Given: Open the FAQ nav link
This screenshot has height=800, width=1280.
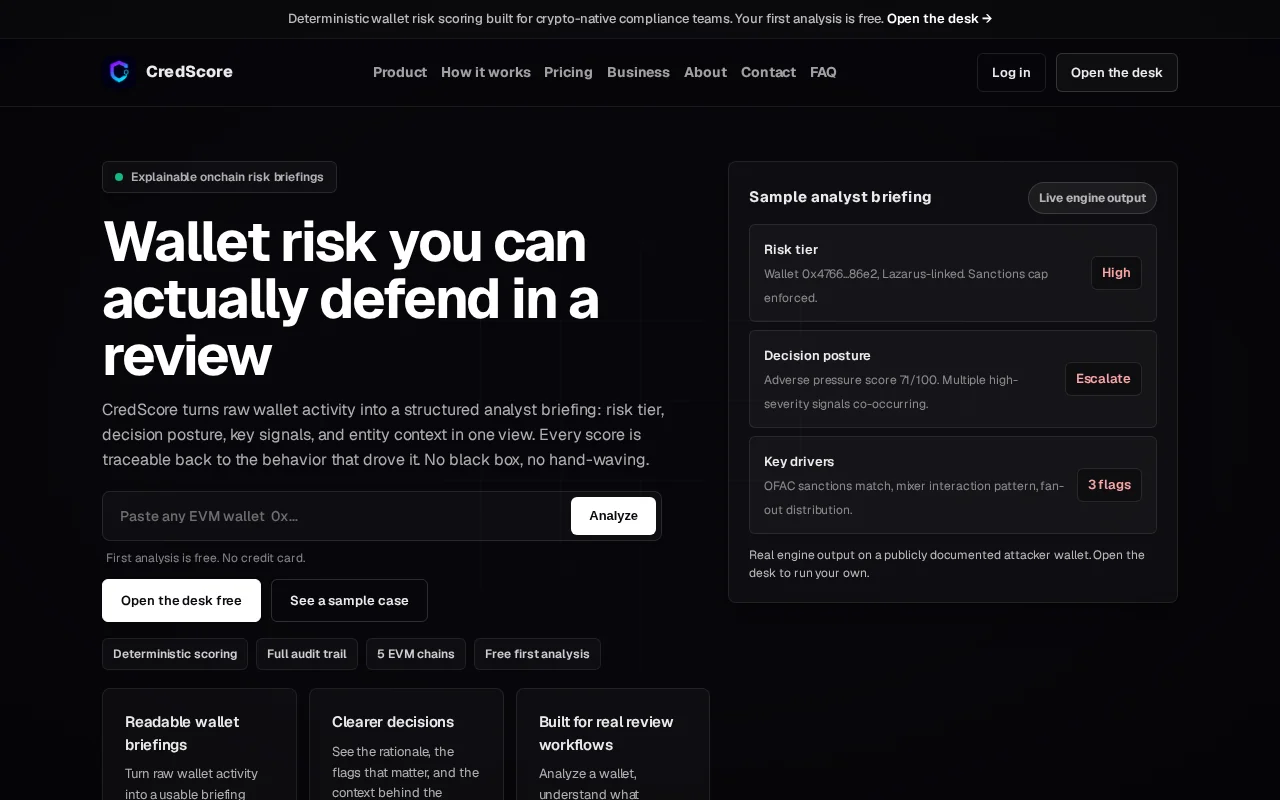Looking at the screenshot, I should point(823,72).
